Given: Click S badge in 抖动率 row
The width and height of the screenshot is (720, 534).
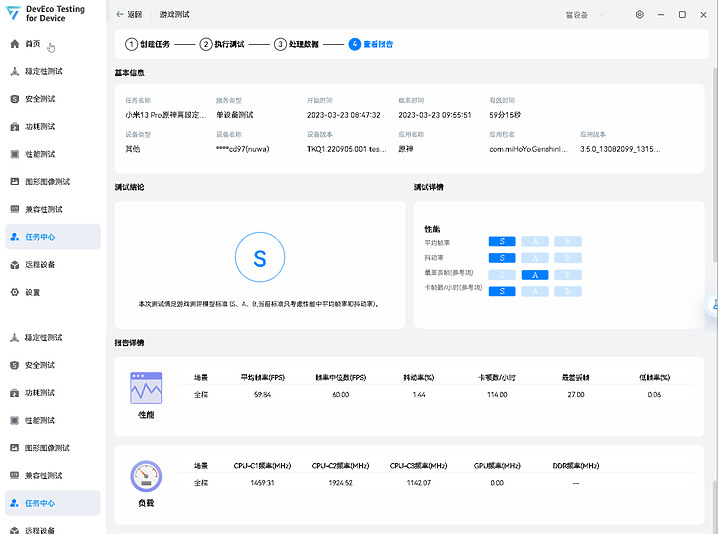Looking at the screenshot, I should tap(502, 258).
